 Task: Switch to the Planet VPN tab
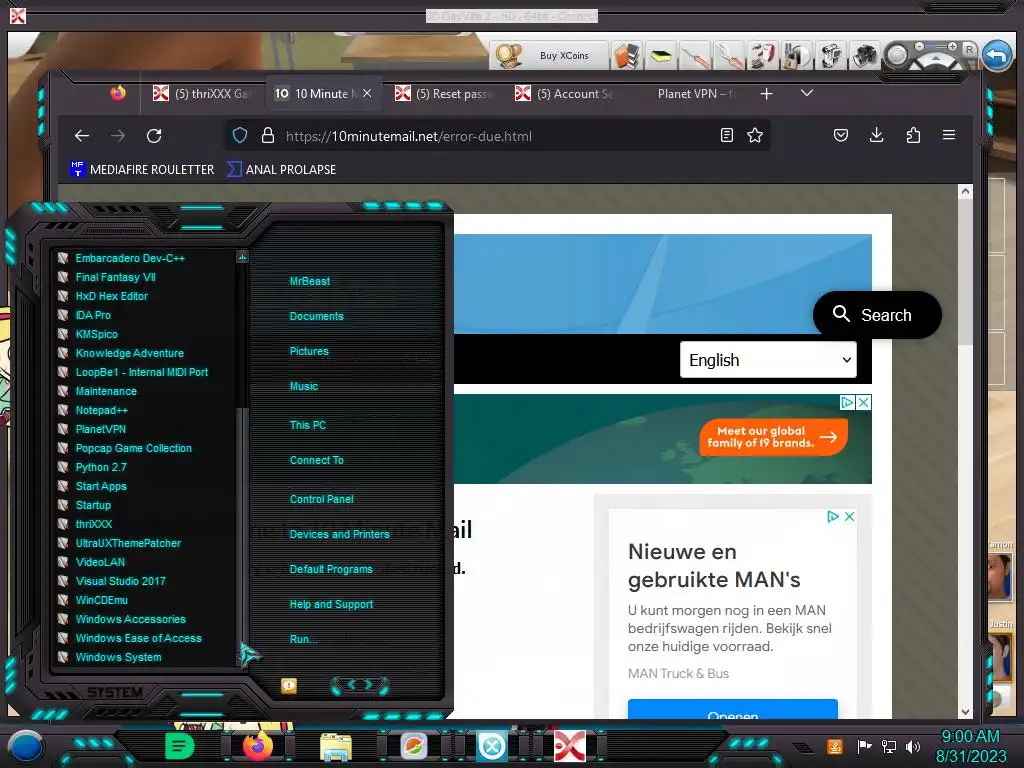click(696, 93)
